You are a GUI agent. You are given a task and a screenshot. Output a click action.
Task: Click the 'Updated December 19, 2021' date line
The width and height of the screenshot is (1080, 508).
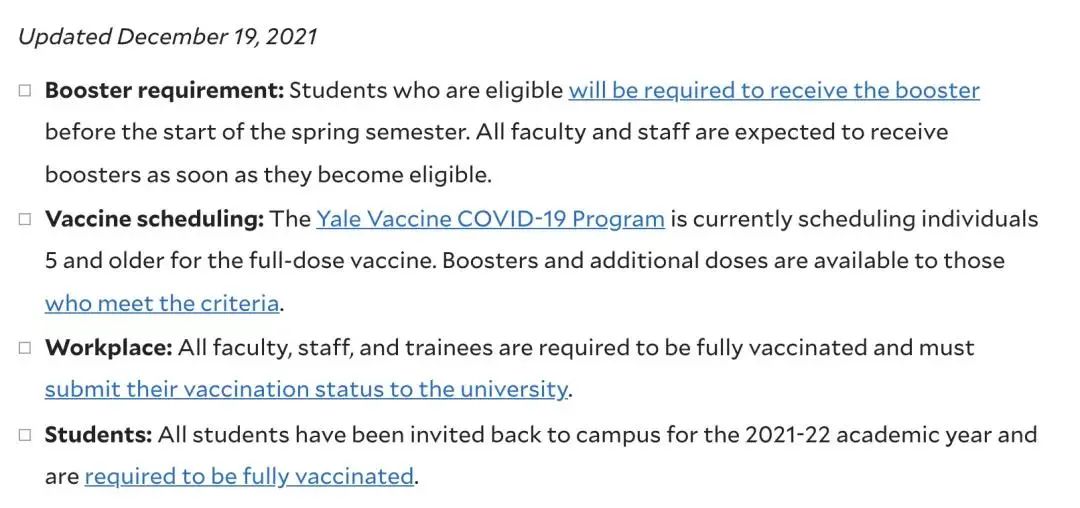(x=167, y=36)
